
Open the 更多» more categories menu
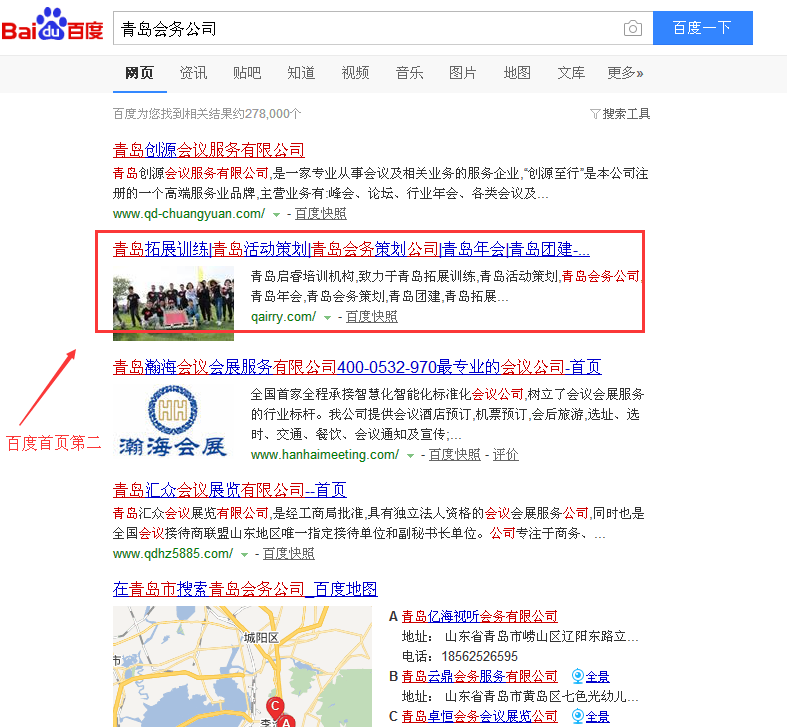[625, 73]
